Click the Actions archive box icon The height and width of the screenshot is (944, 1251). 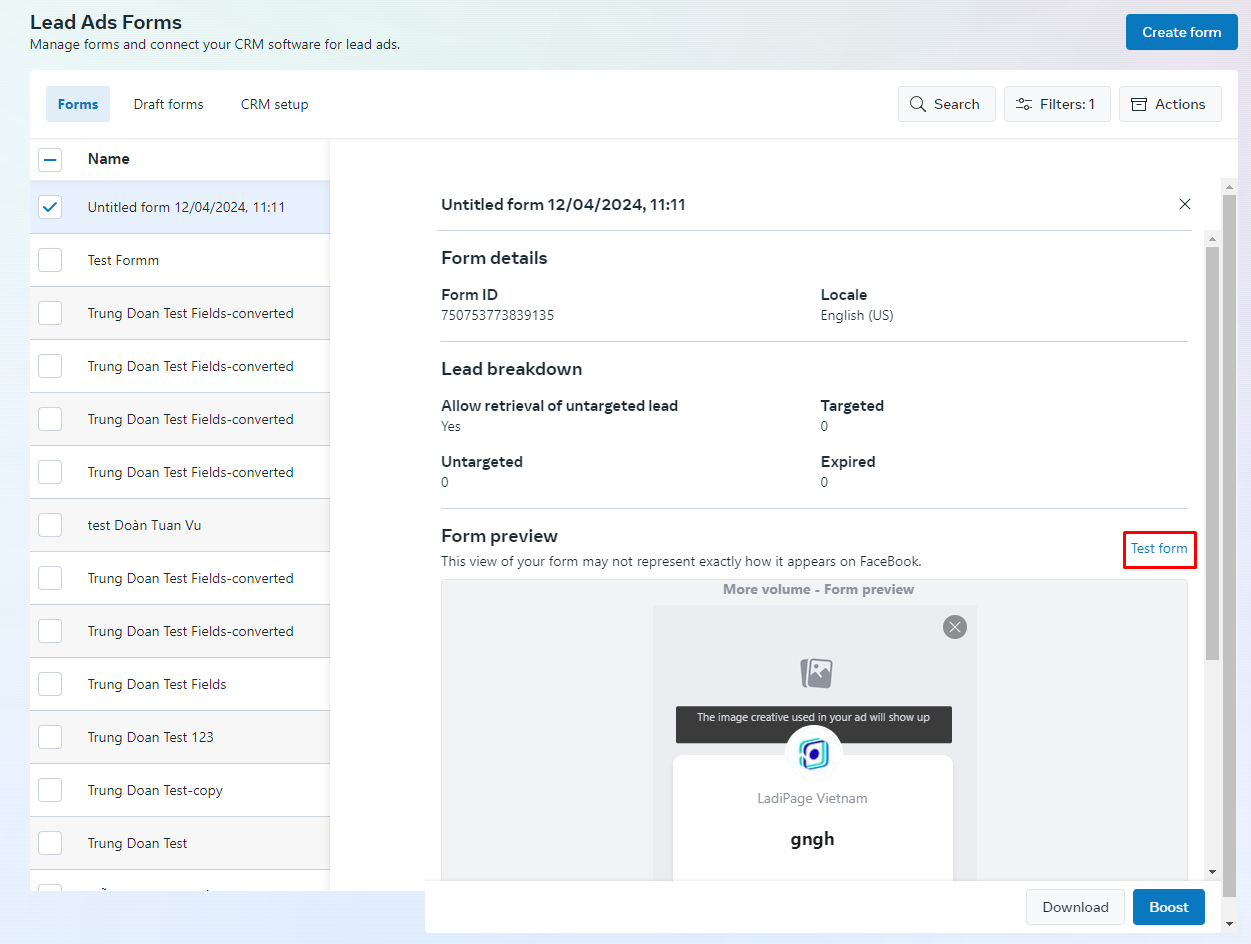1139,104
